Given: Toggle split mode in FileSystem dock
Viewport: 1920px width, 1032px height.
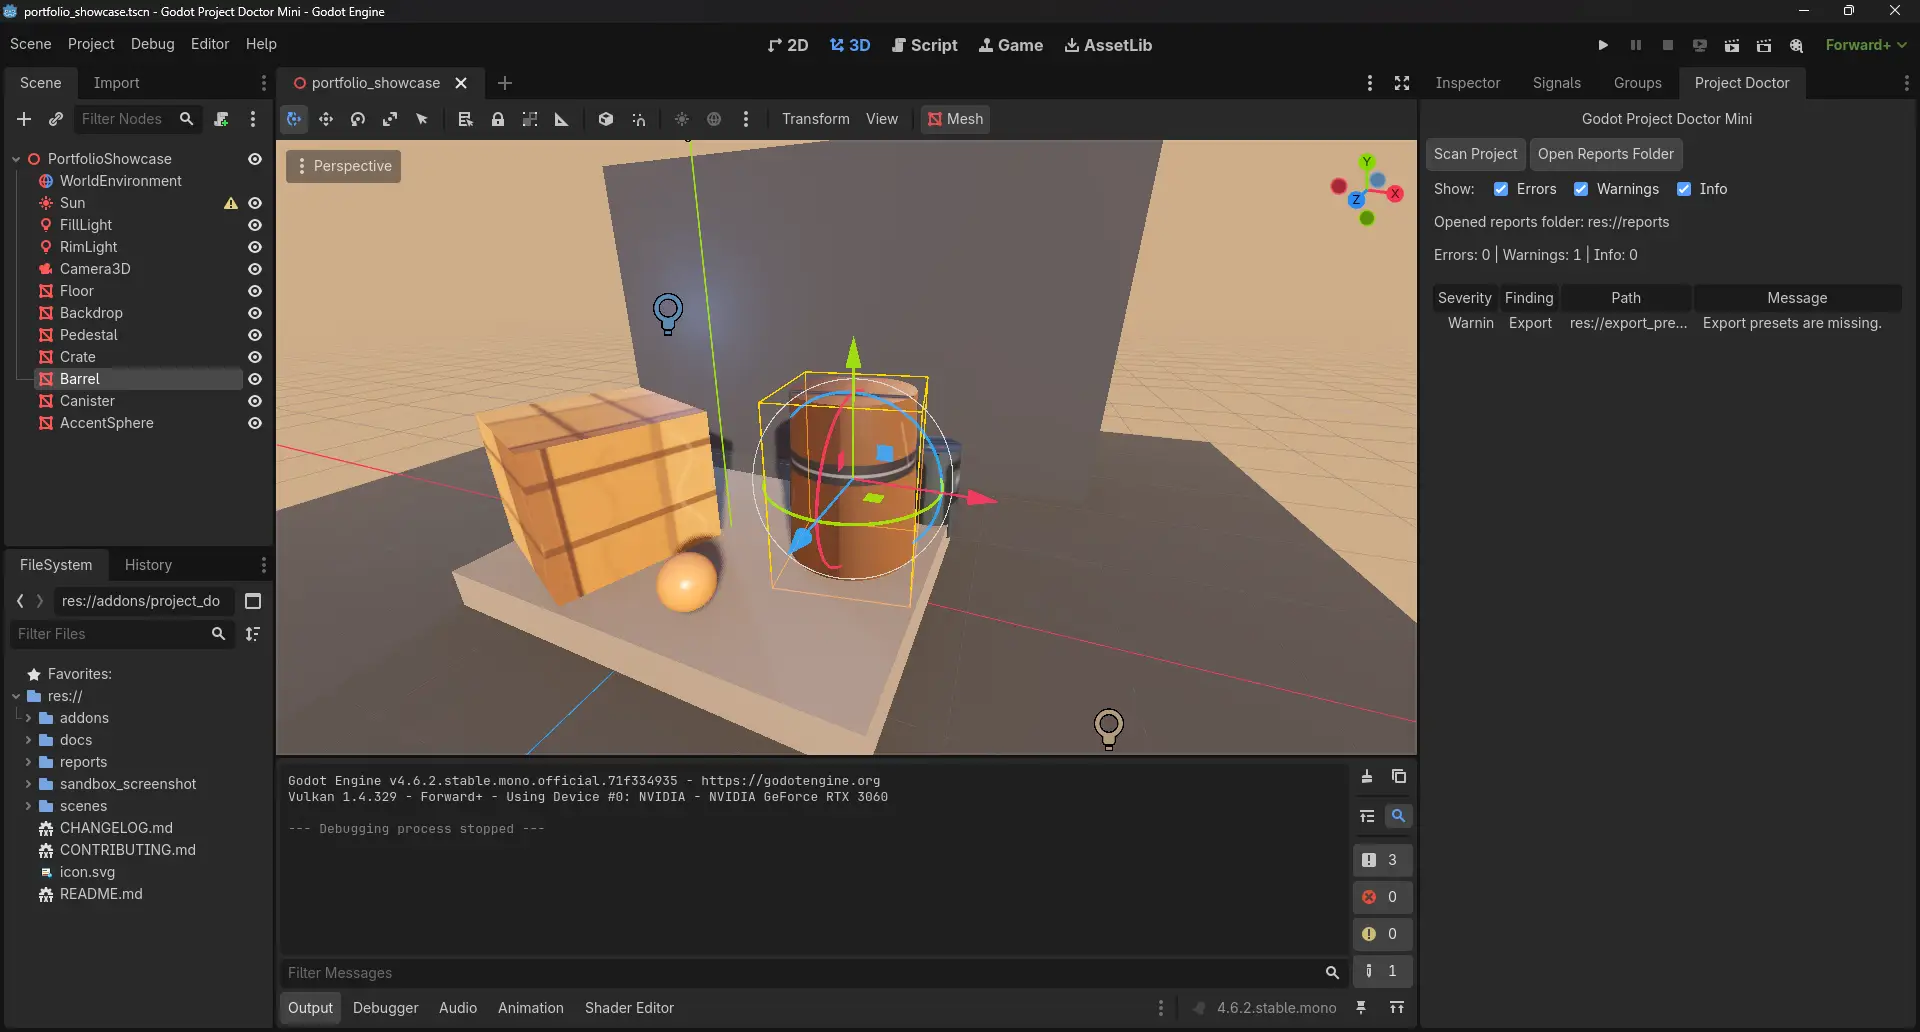Looking at the screenshot, I should click(253, 601).
